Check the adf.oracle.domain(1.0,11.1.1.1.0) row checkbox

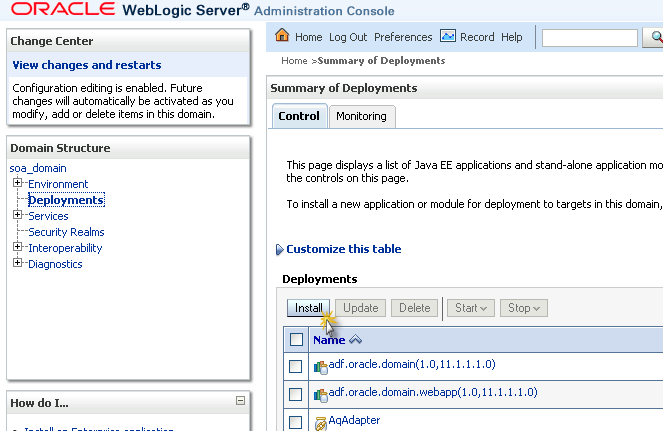tap(296, 366)
